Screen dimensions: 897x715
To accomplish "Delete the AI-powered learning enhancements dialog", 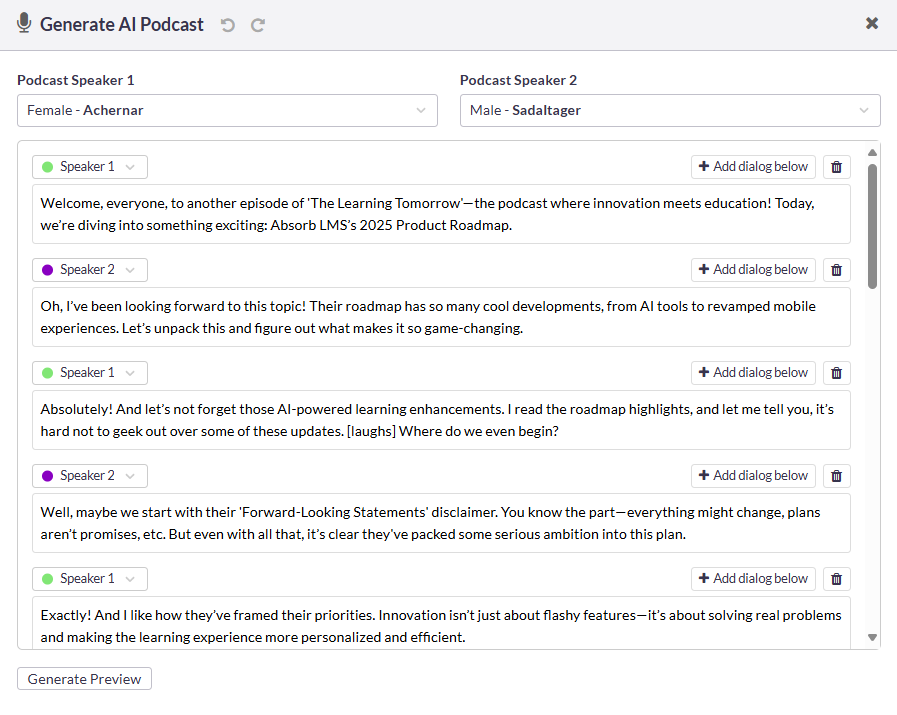I will (x=836, y=372).
